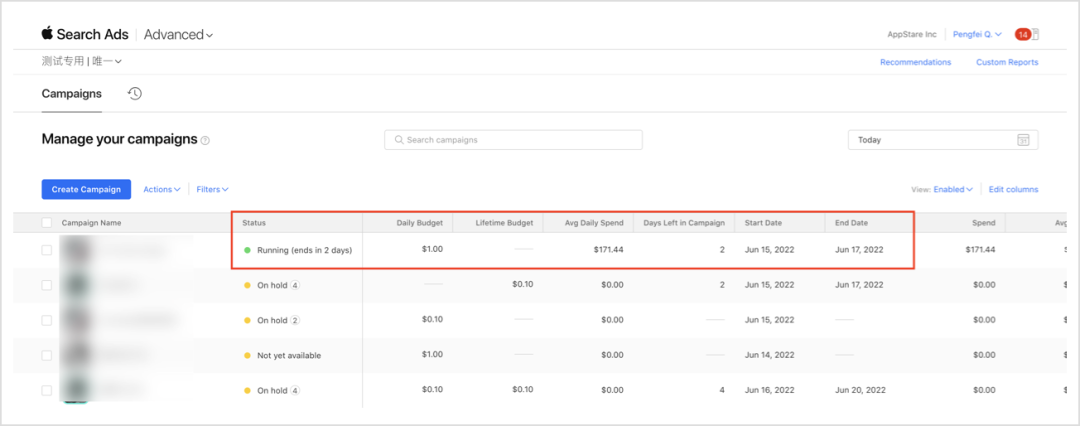Click the Apple Search Ads logo
The width and height of the screenshot is (1080, 426).
(85, 34)
